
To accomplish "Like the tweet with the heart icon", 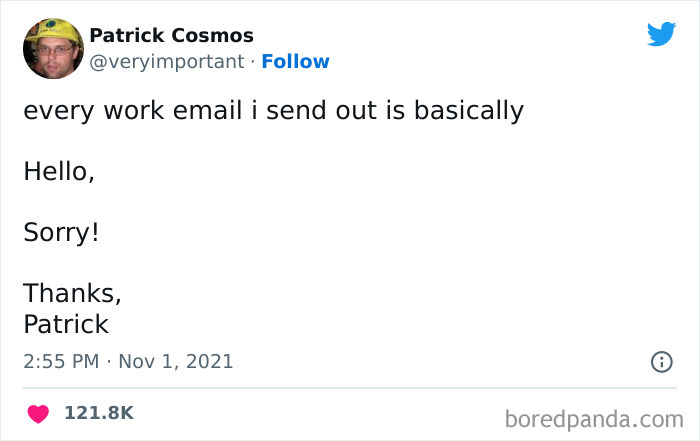I will pyautogui.click(x=38, y=413).
